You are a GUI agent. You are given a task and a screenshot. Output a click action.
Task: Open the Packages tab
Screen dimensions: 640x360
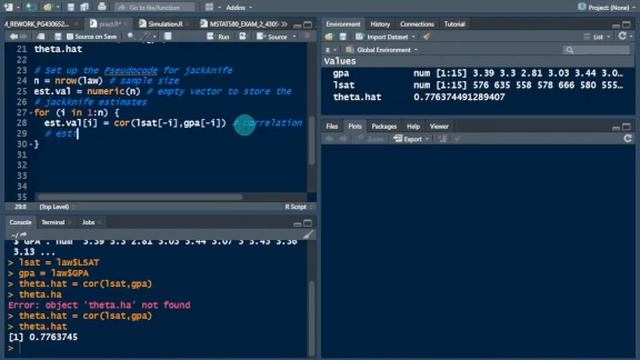click(x=384, y=127)
